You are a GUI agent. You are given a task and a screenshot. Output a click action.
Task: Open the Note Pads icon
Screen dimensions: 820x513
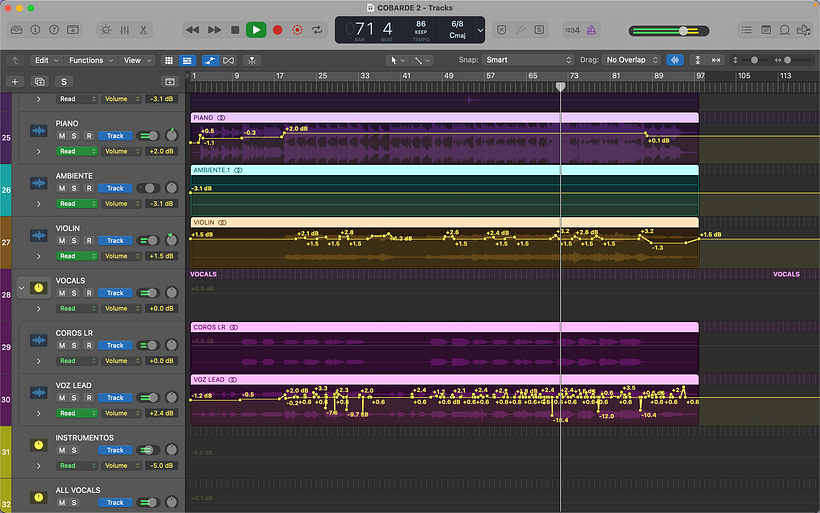pos(766,30)
